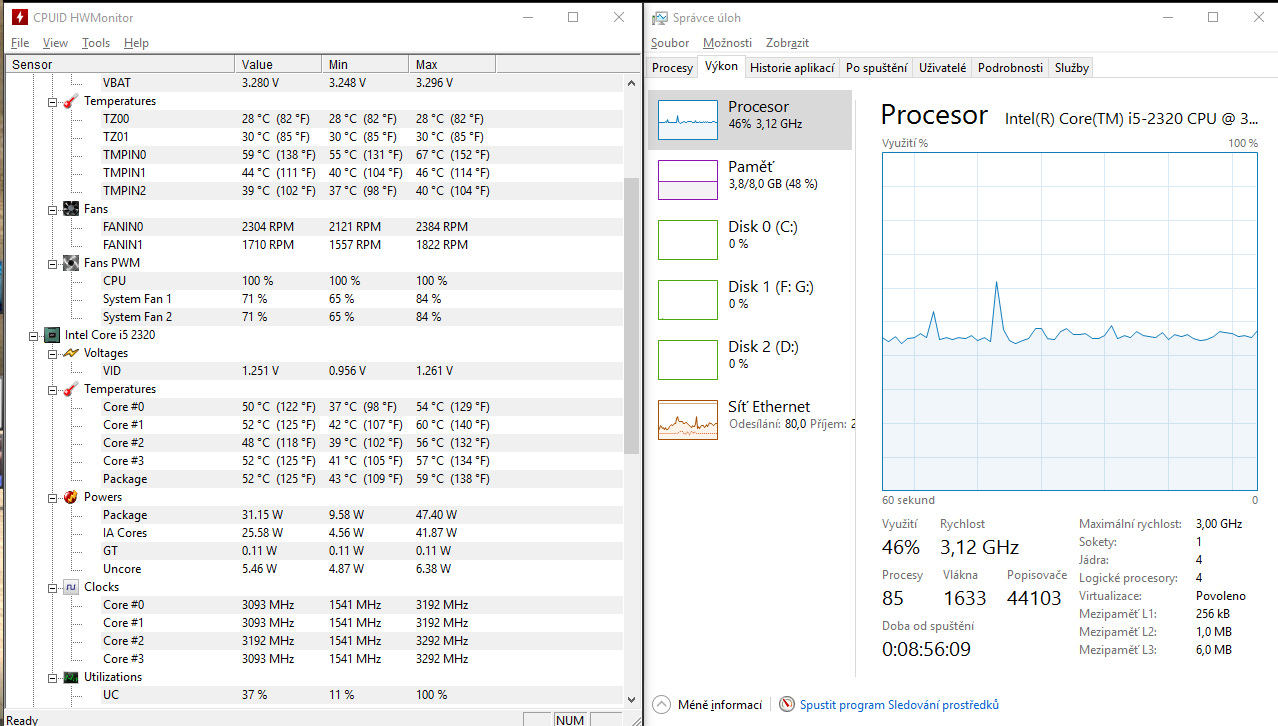Collapse the Clocks tree node

(x=53, y=587)
